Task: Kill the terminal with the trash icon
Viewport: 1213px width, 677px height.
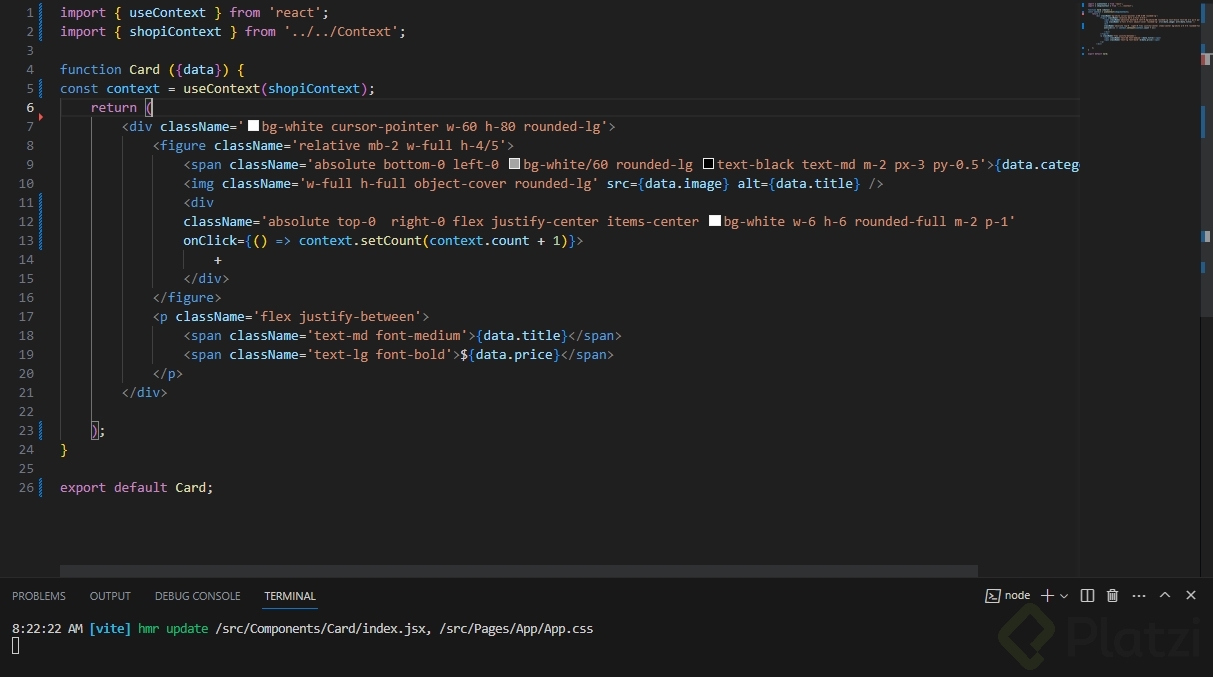Action: [1112, 595]
